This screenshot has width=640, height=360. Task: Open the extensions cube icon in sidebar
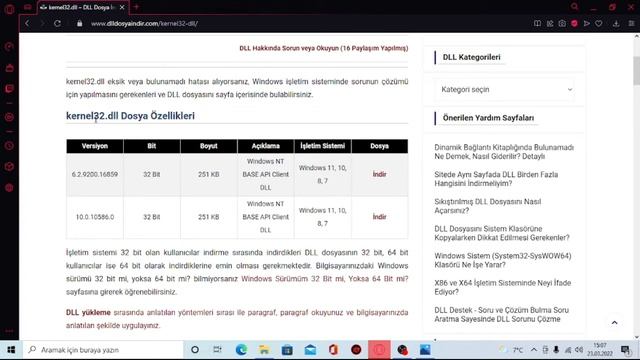point(9,167)
